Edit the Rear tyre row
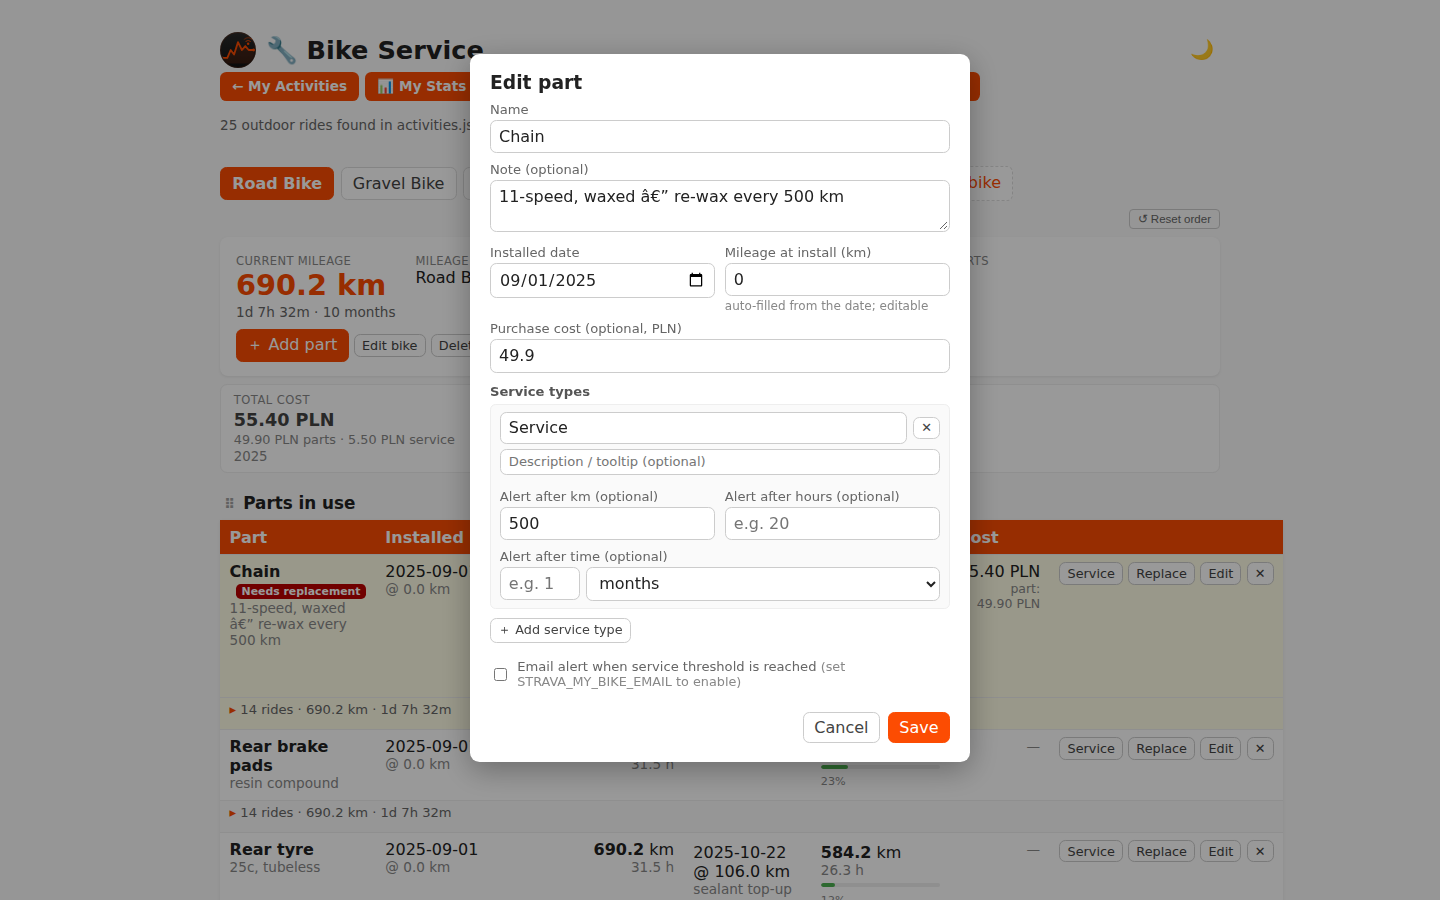Screen dimensions: 1440x900 pos(1221,852)
